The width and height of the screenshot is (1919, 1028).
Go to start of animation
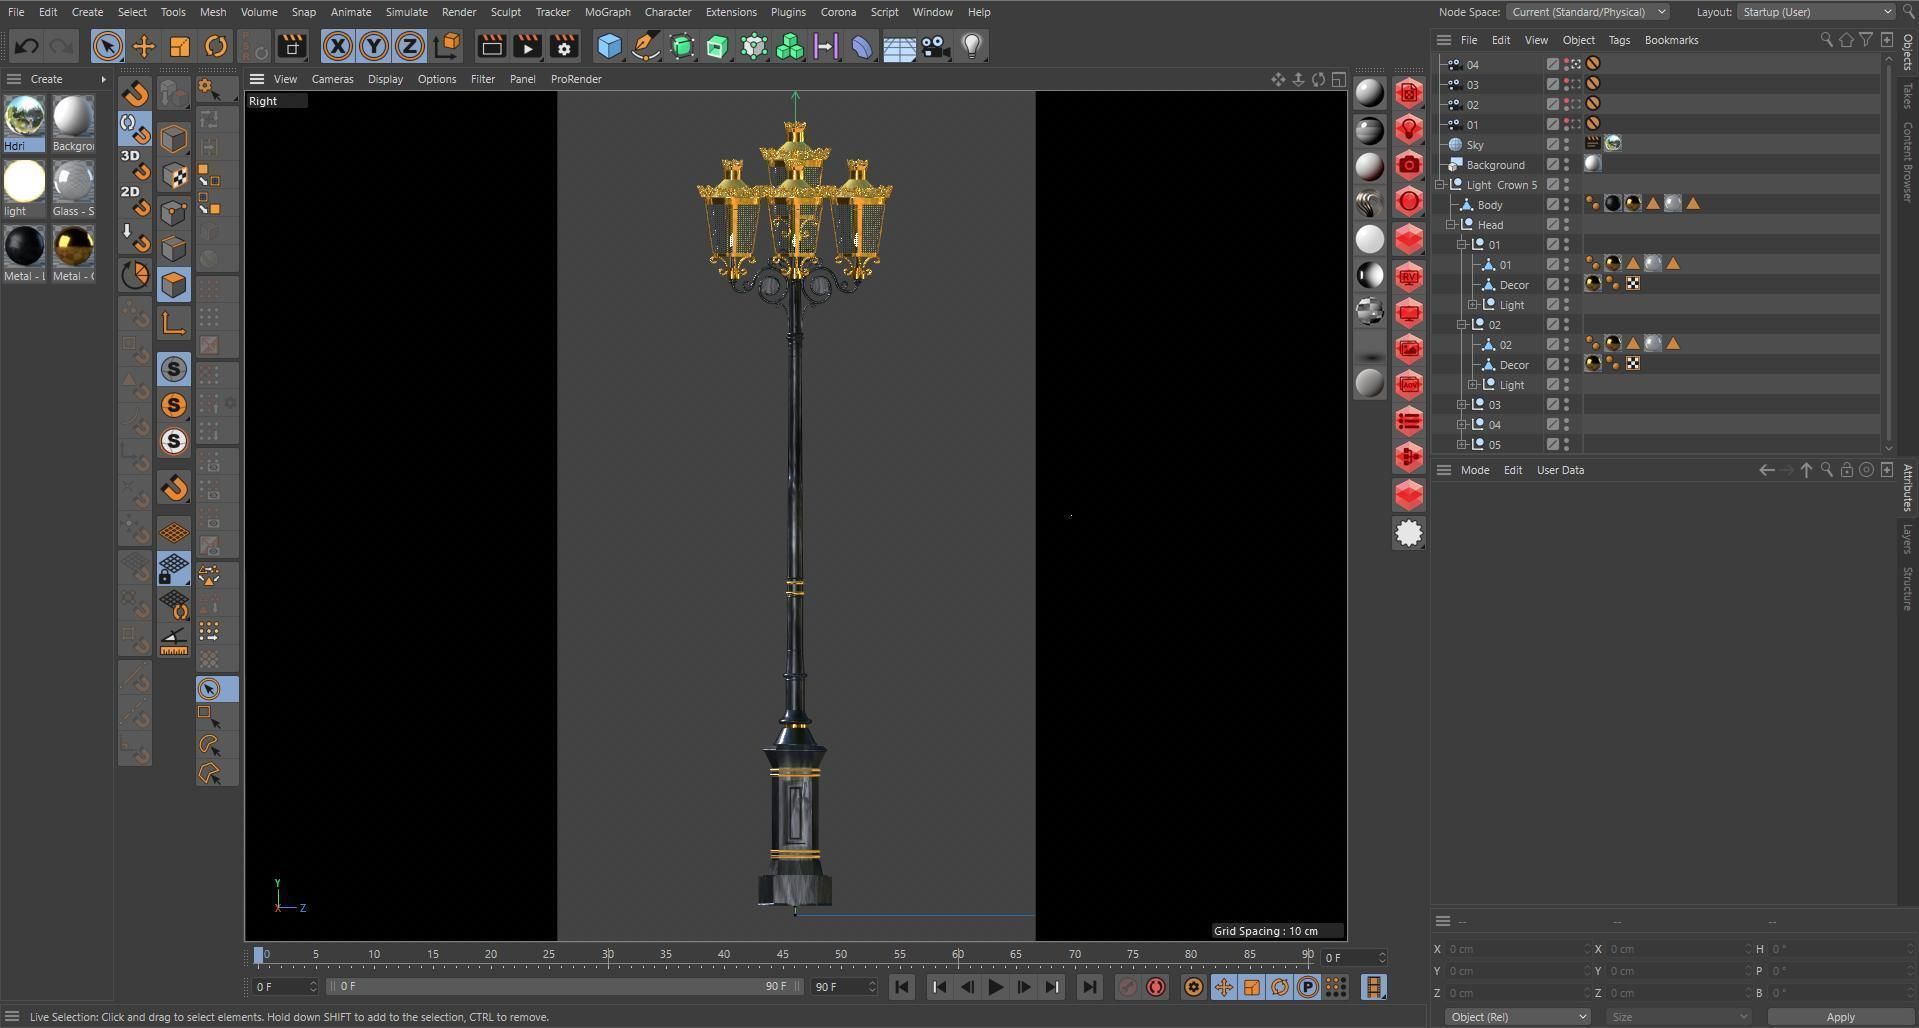point(901,987)
